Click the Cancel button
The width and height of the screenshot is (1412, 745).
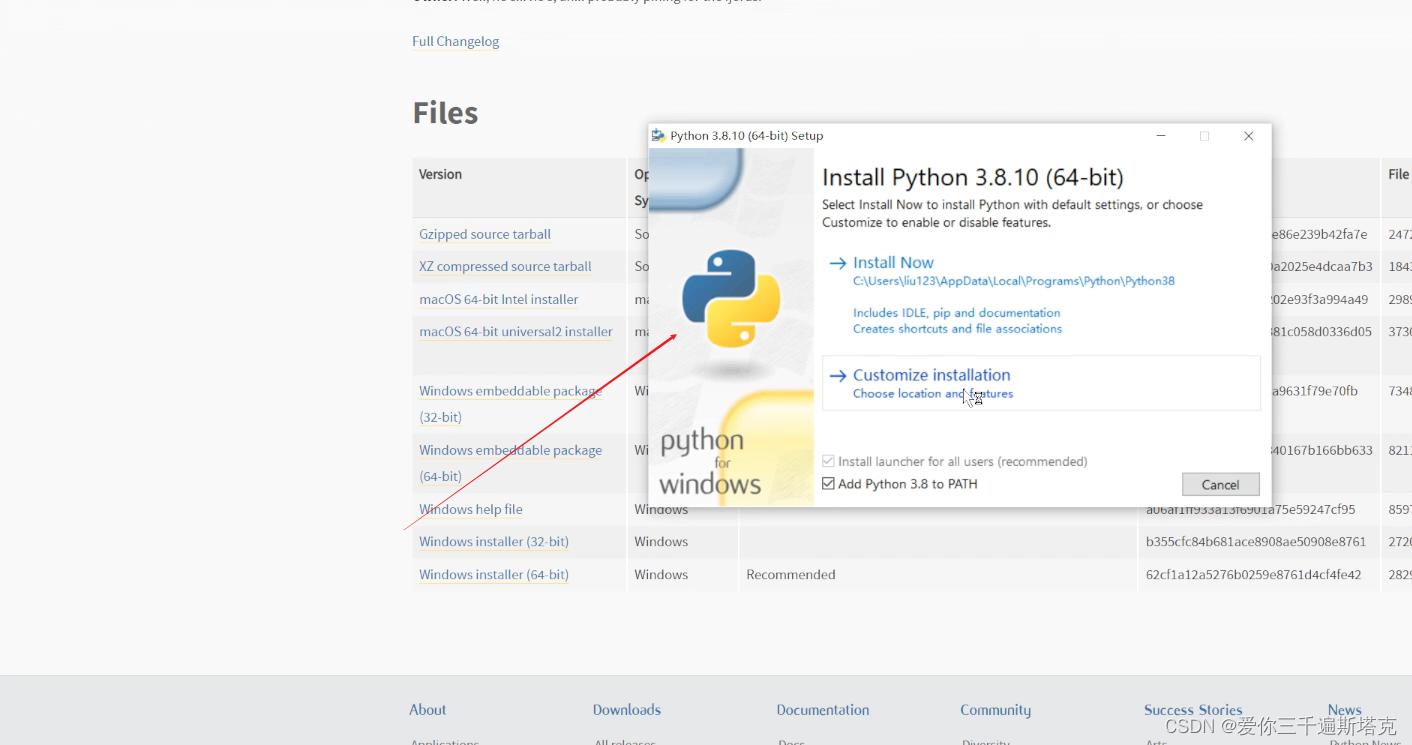pos(1220,484)
